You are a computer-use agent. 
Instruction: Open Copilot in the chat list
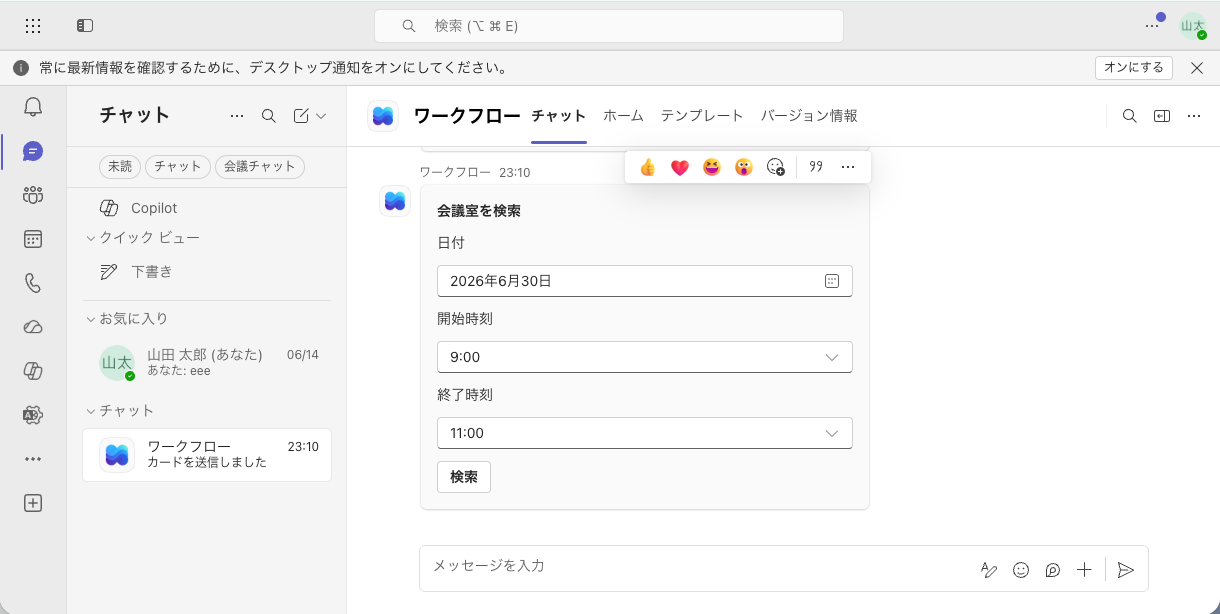point(207,208)
